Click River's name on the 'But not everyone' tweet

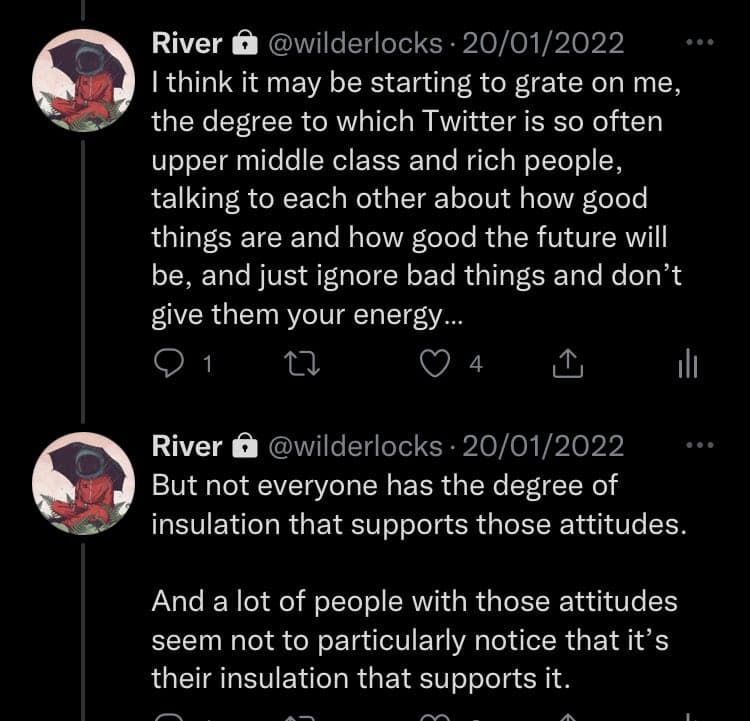tap(186, 446)
